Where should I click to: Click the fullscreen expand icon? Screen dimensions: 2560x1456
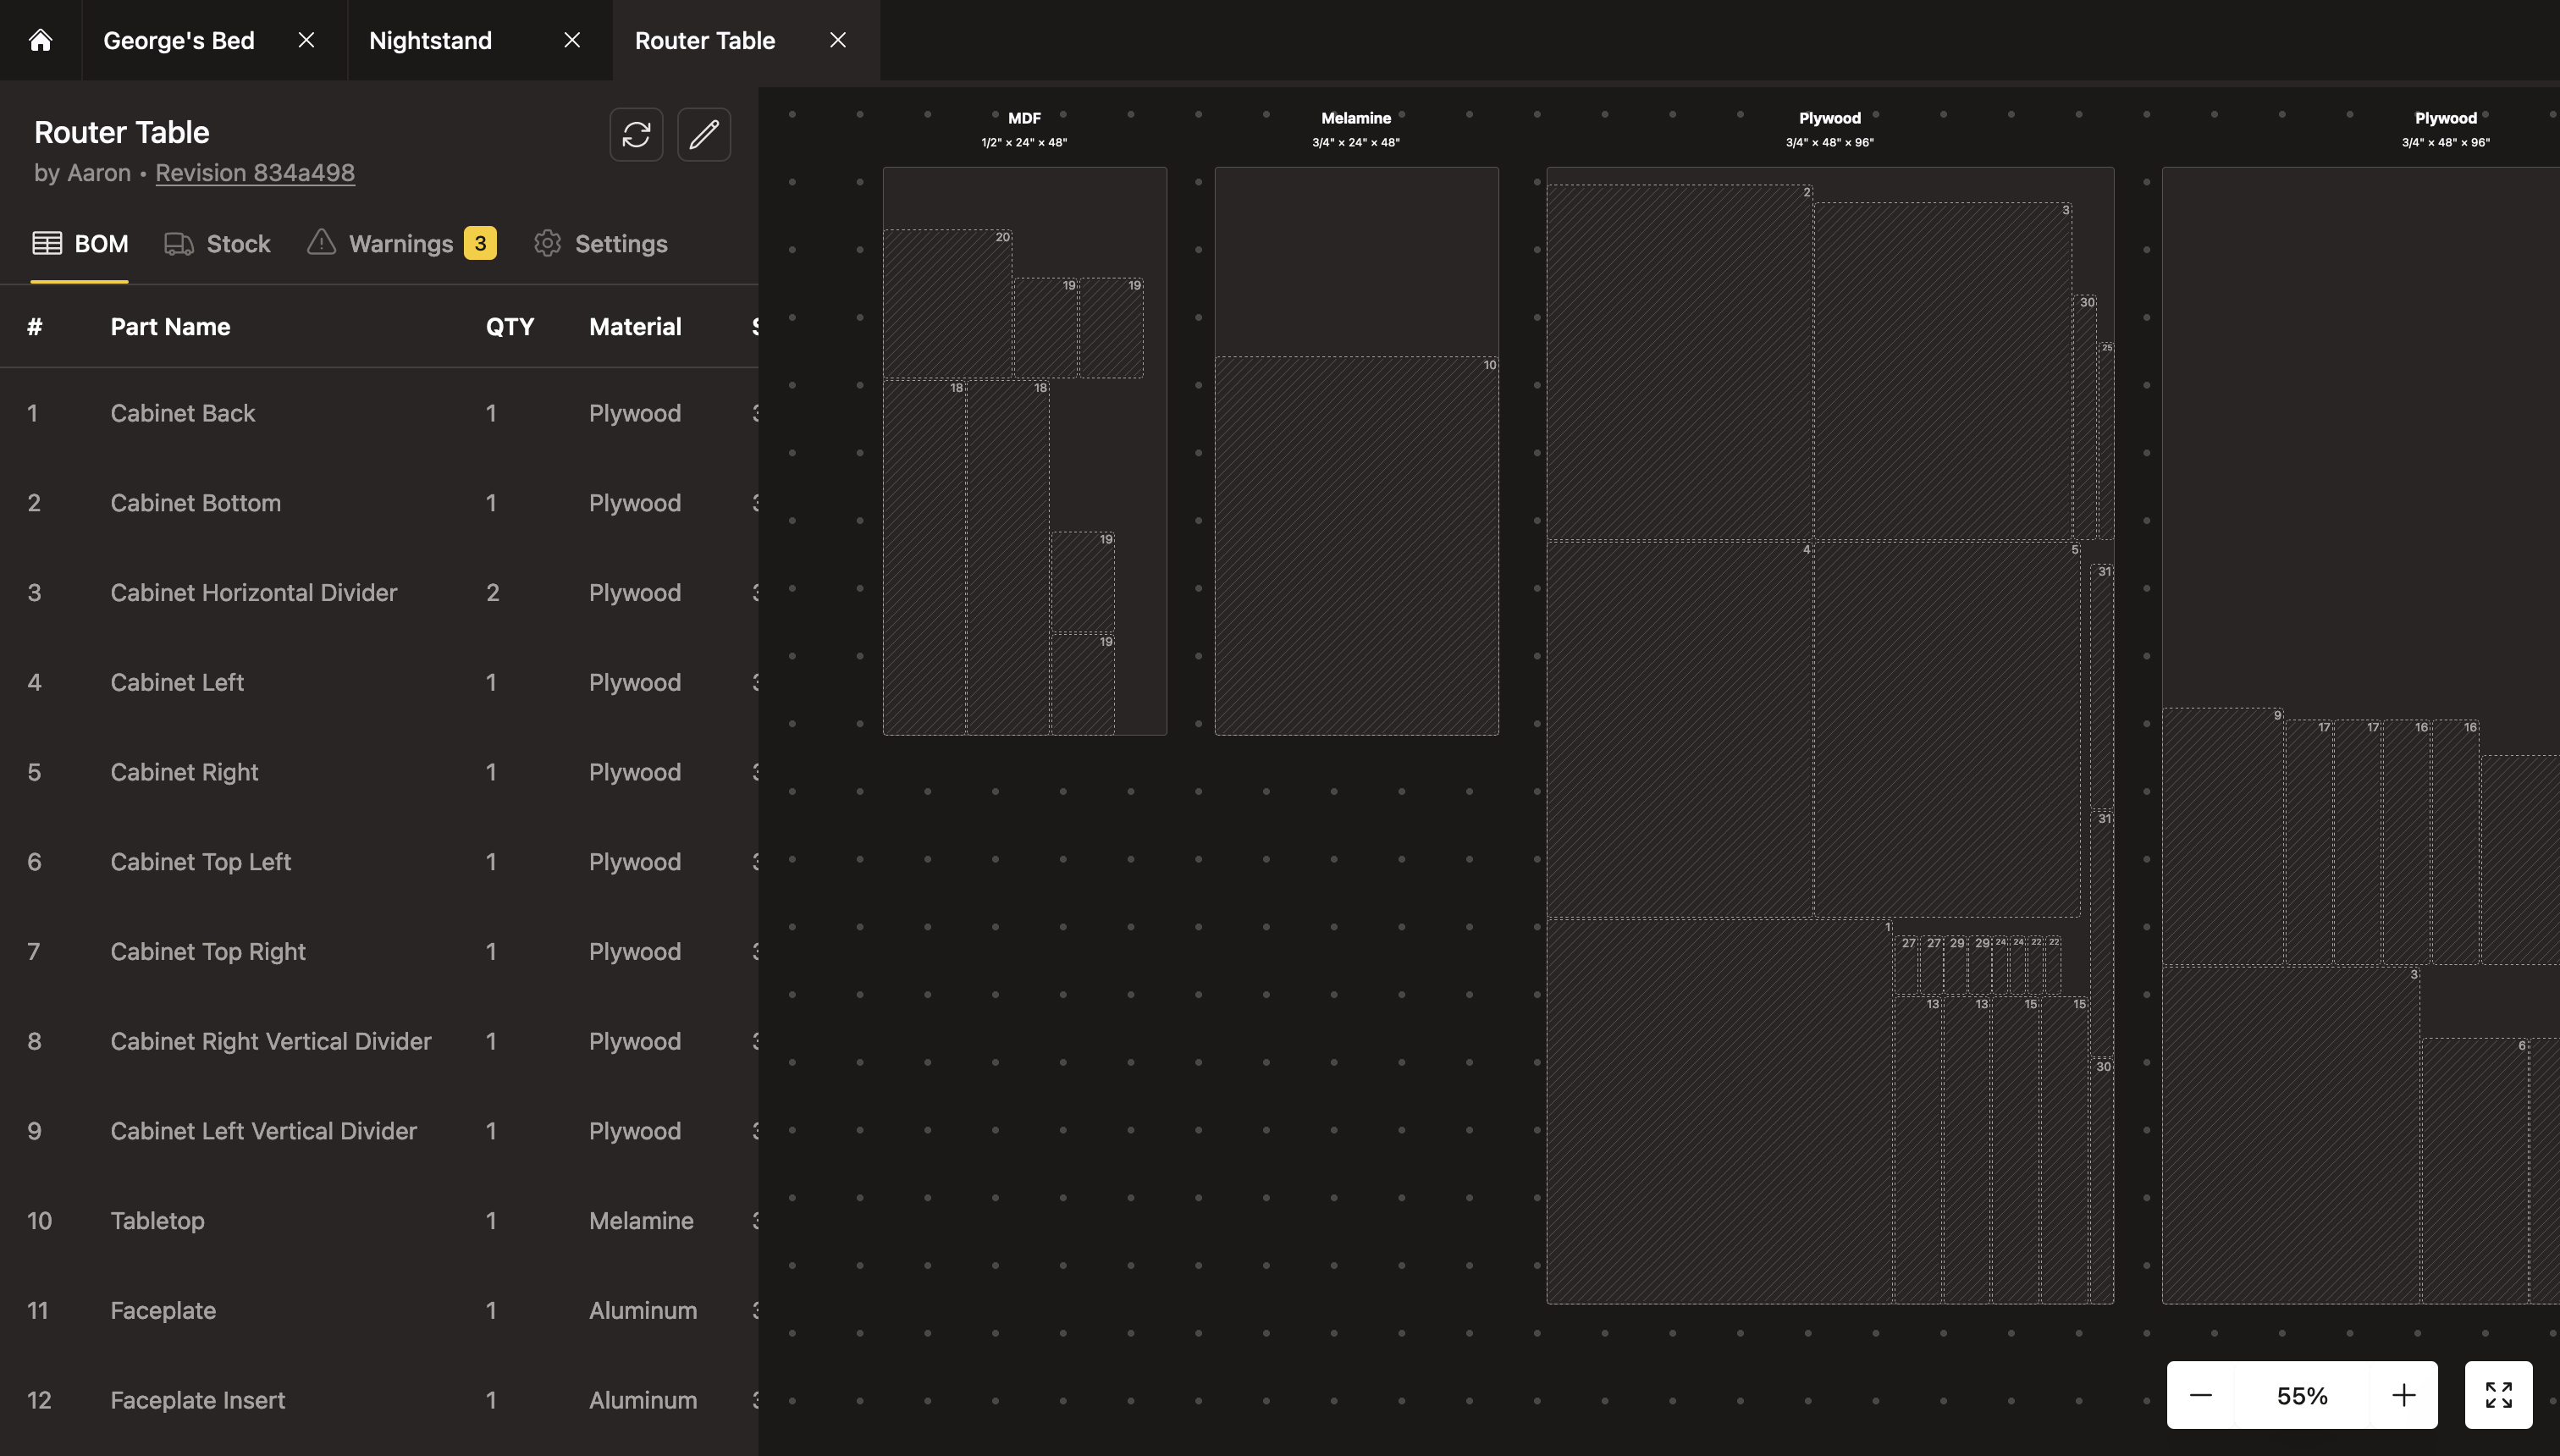click(x=2498, y=1395)
